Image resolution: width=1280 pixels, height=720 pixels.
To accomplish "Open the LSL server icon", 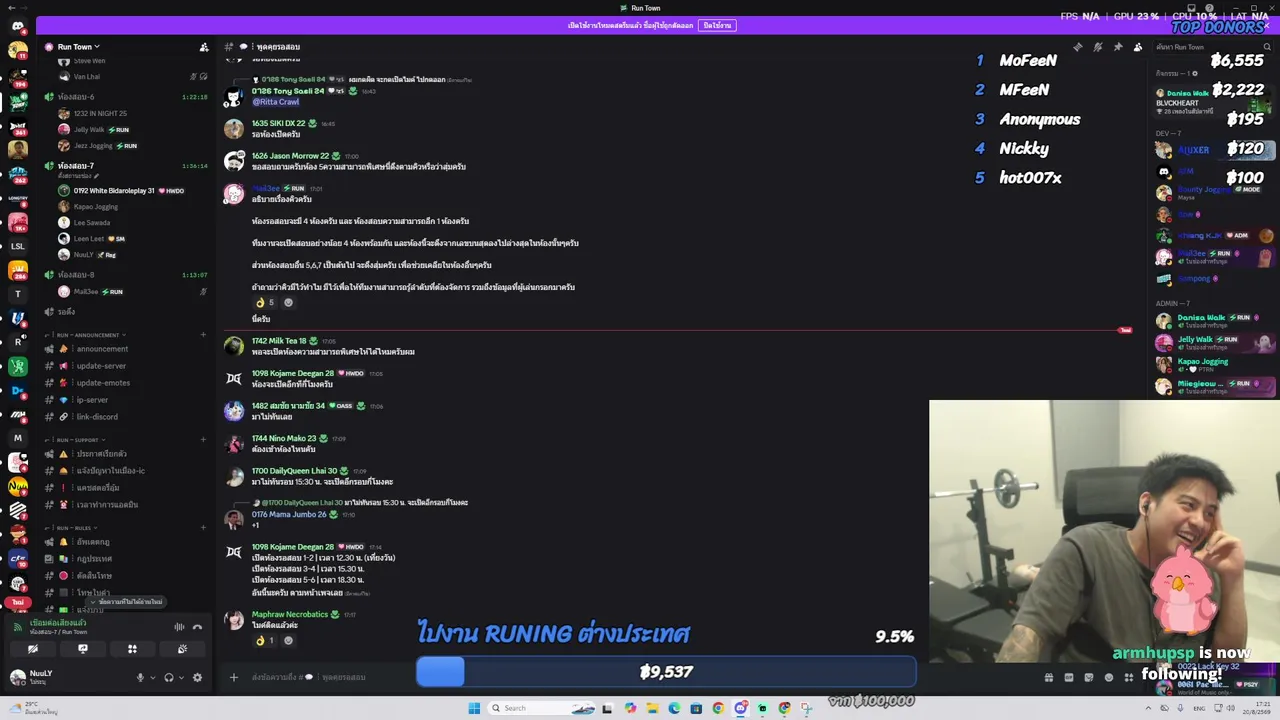I will click(17, 246).
